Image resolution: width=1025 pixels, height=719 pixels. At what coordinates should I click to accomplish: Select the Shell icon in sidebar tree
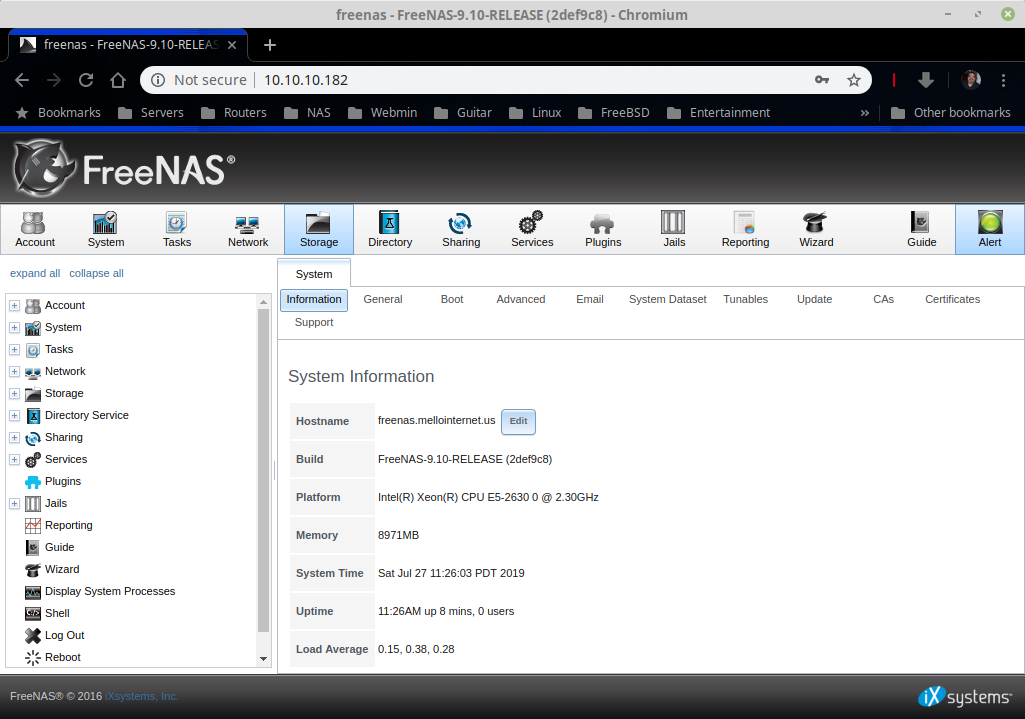tap(33, 613)
